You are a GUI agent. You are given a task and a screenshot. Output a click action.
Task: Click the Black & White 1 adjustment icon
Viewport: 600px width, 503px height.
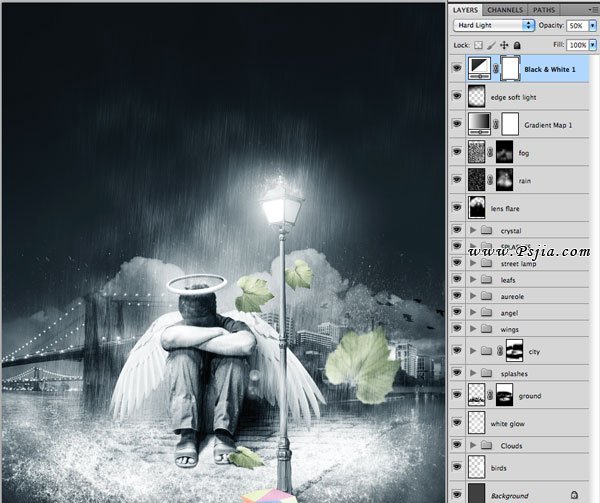pyautogui.click(x=479, y=68)
